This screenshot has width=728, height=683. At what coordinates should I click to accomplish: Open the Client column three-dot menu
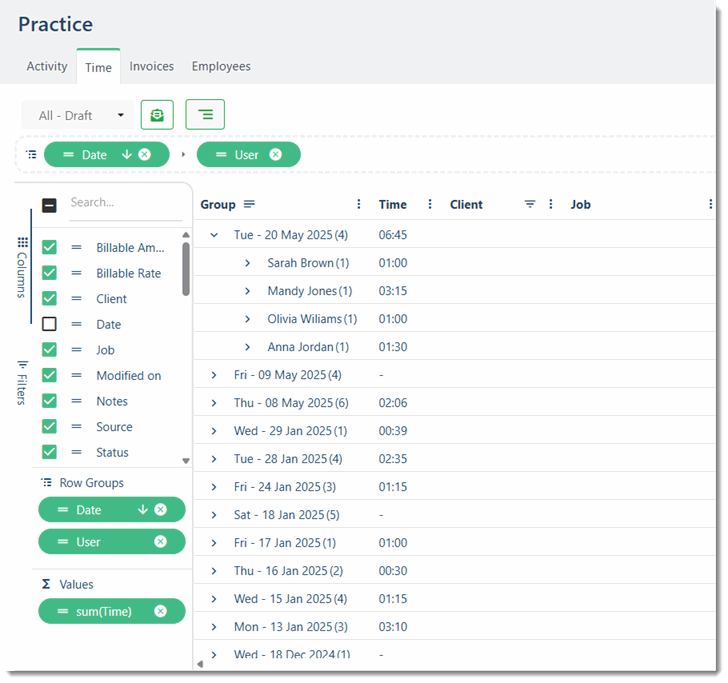(x=551, y=204)
